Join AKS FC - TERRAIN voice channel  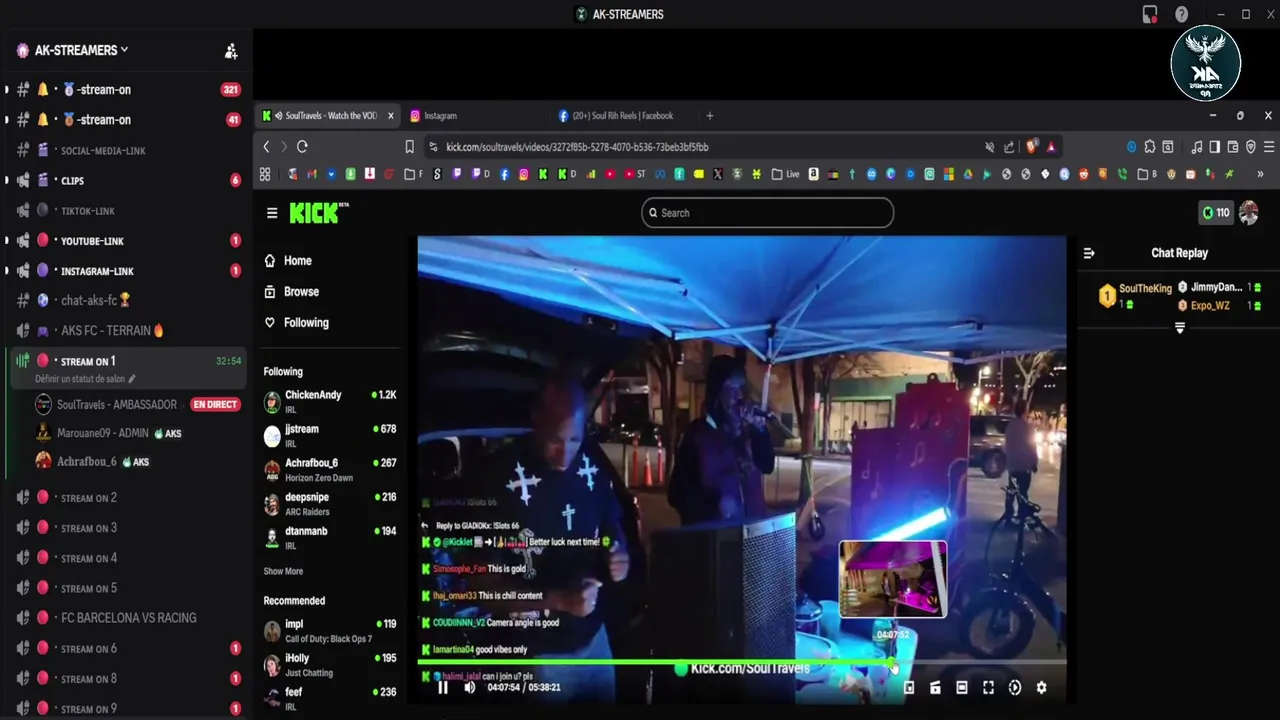(x=126, y=330)
